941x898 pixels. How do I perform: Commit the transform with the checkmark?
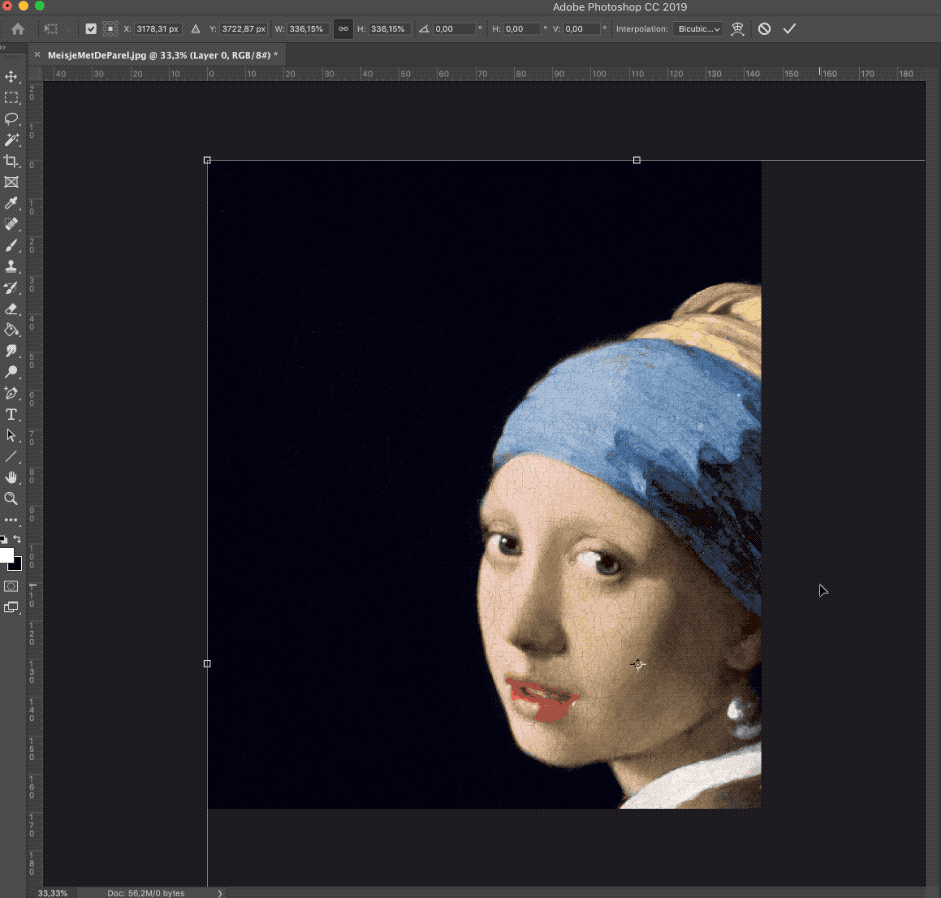pos(790,29)
